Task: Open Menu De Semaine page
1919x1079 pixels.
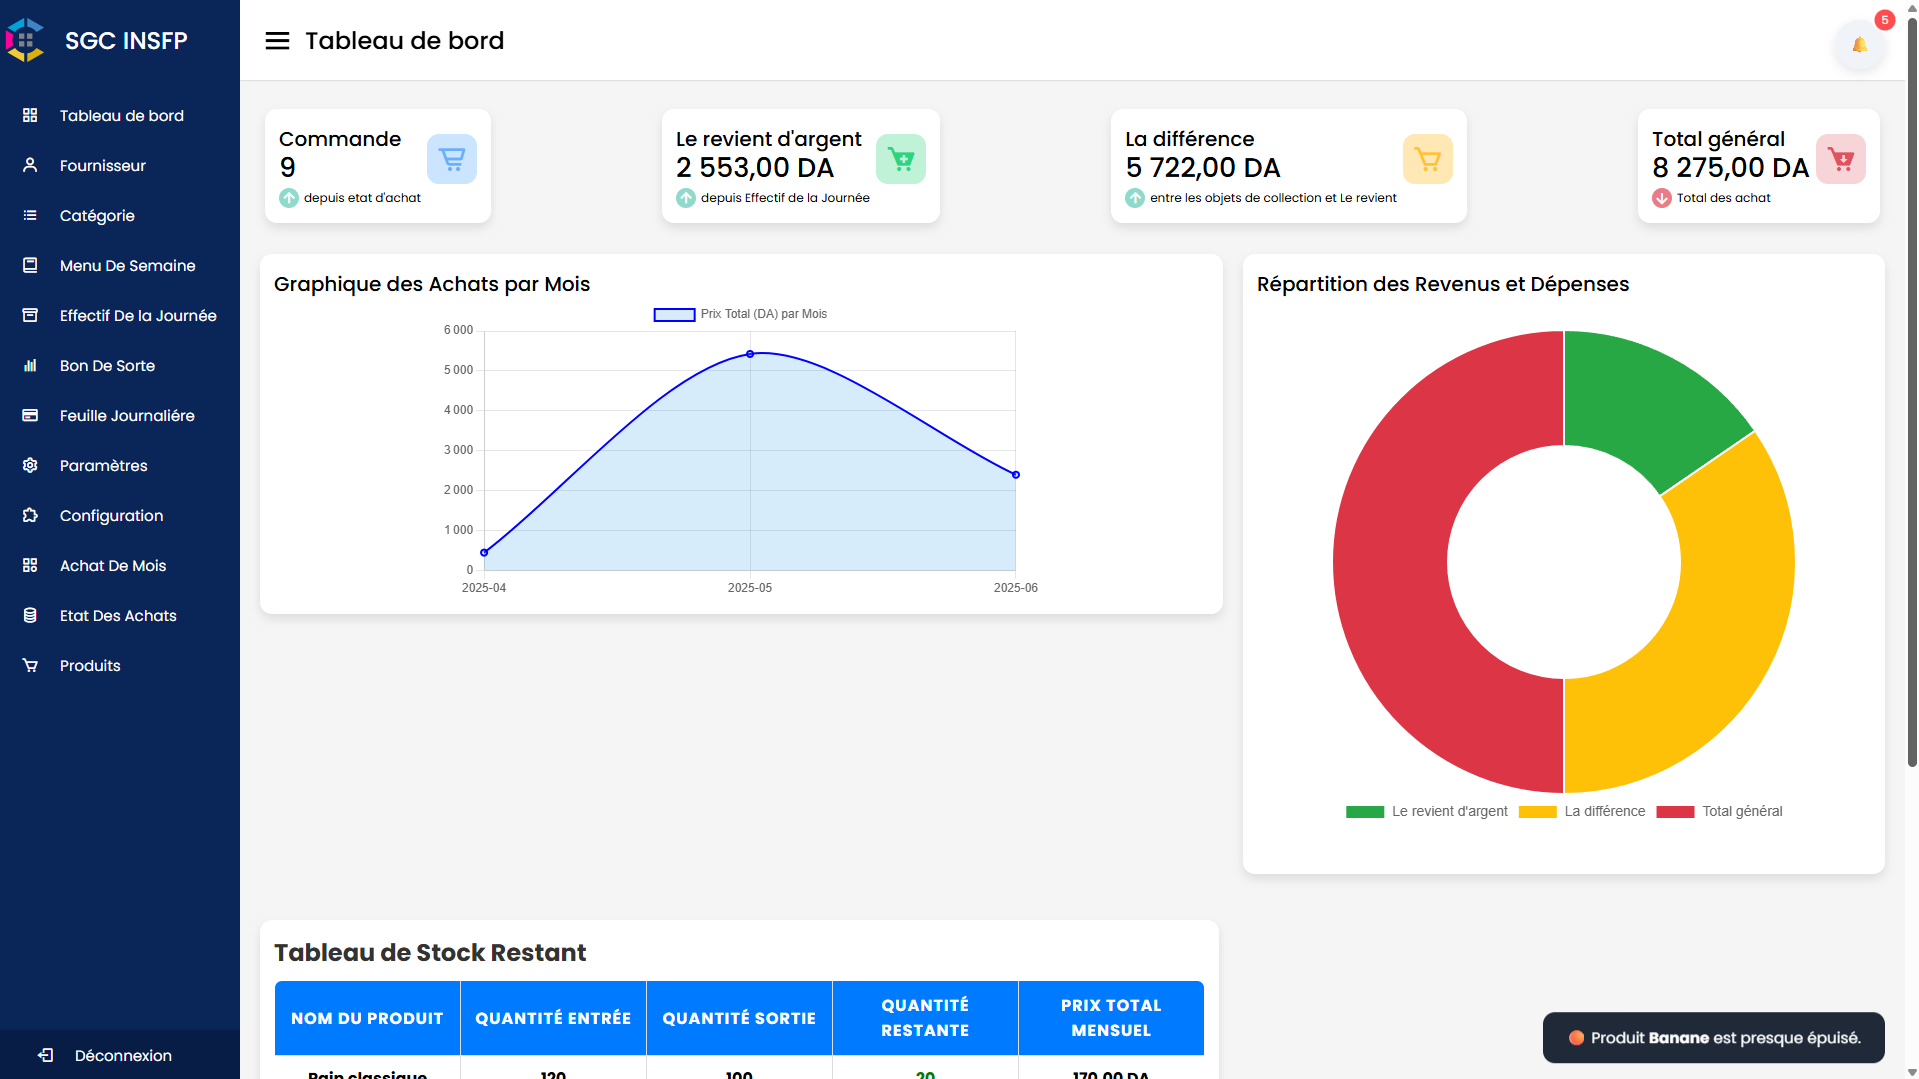Action: (127, 265)
